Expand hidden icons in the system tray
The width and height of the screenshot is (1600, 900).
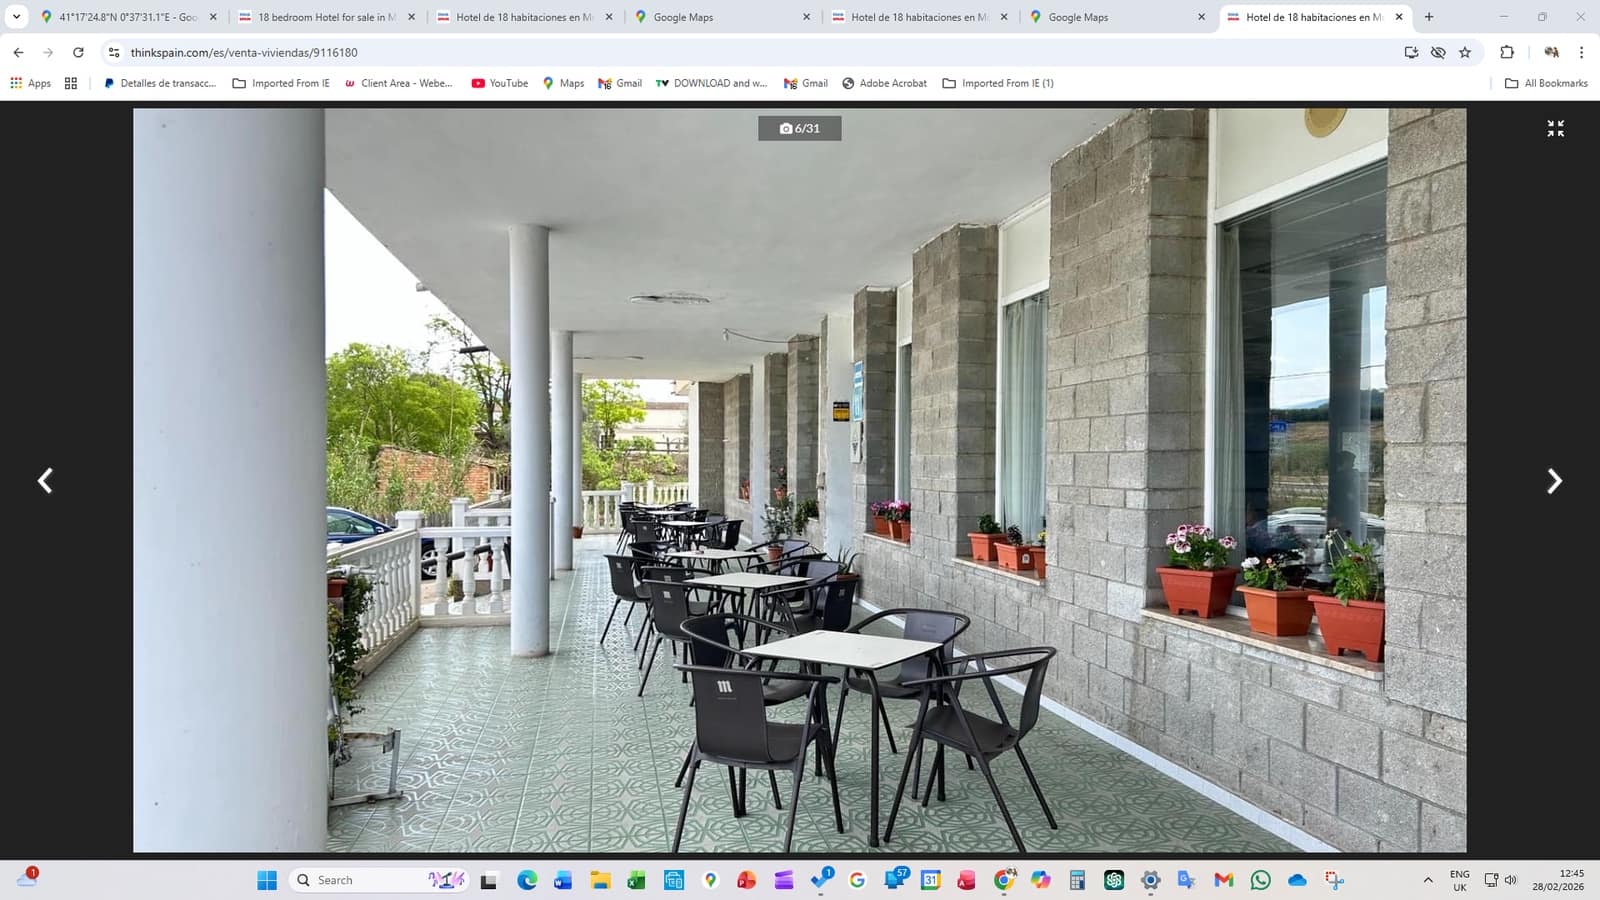pyautogui.click(x=1427, y=880)
